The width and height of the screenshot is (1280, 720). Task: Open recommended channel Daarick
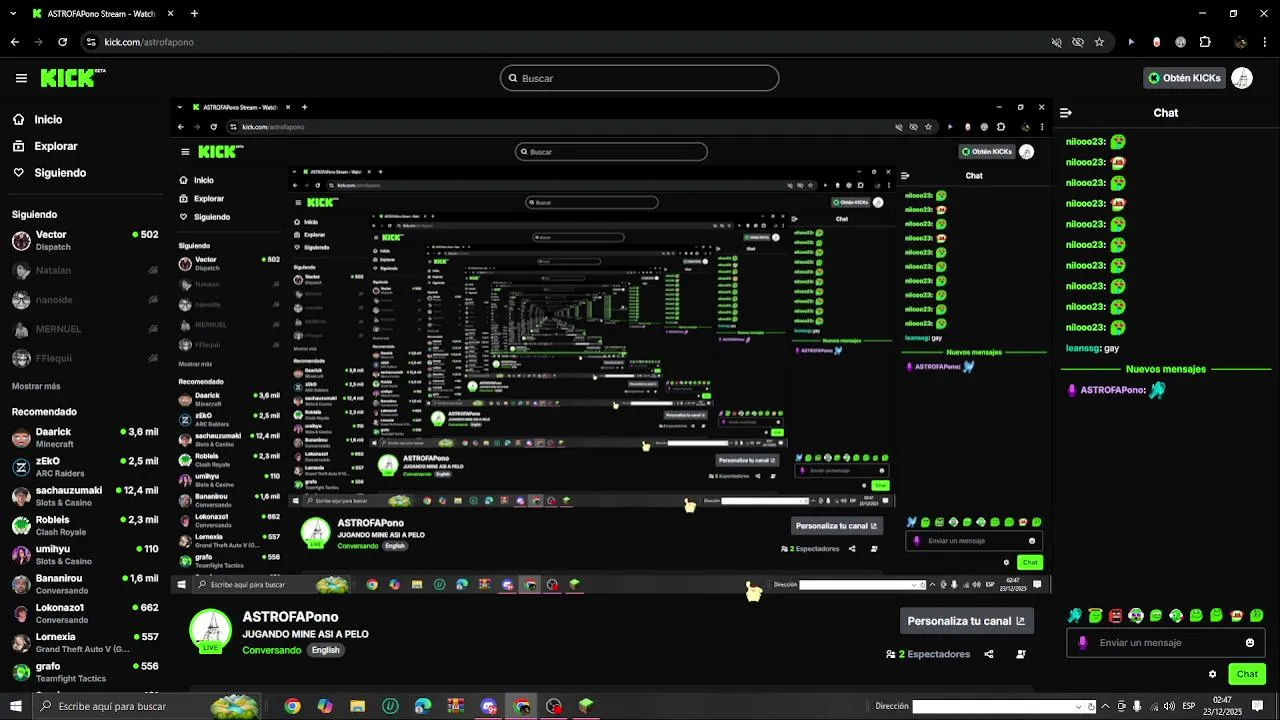click(x=85, y=438)
